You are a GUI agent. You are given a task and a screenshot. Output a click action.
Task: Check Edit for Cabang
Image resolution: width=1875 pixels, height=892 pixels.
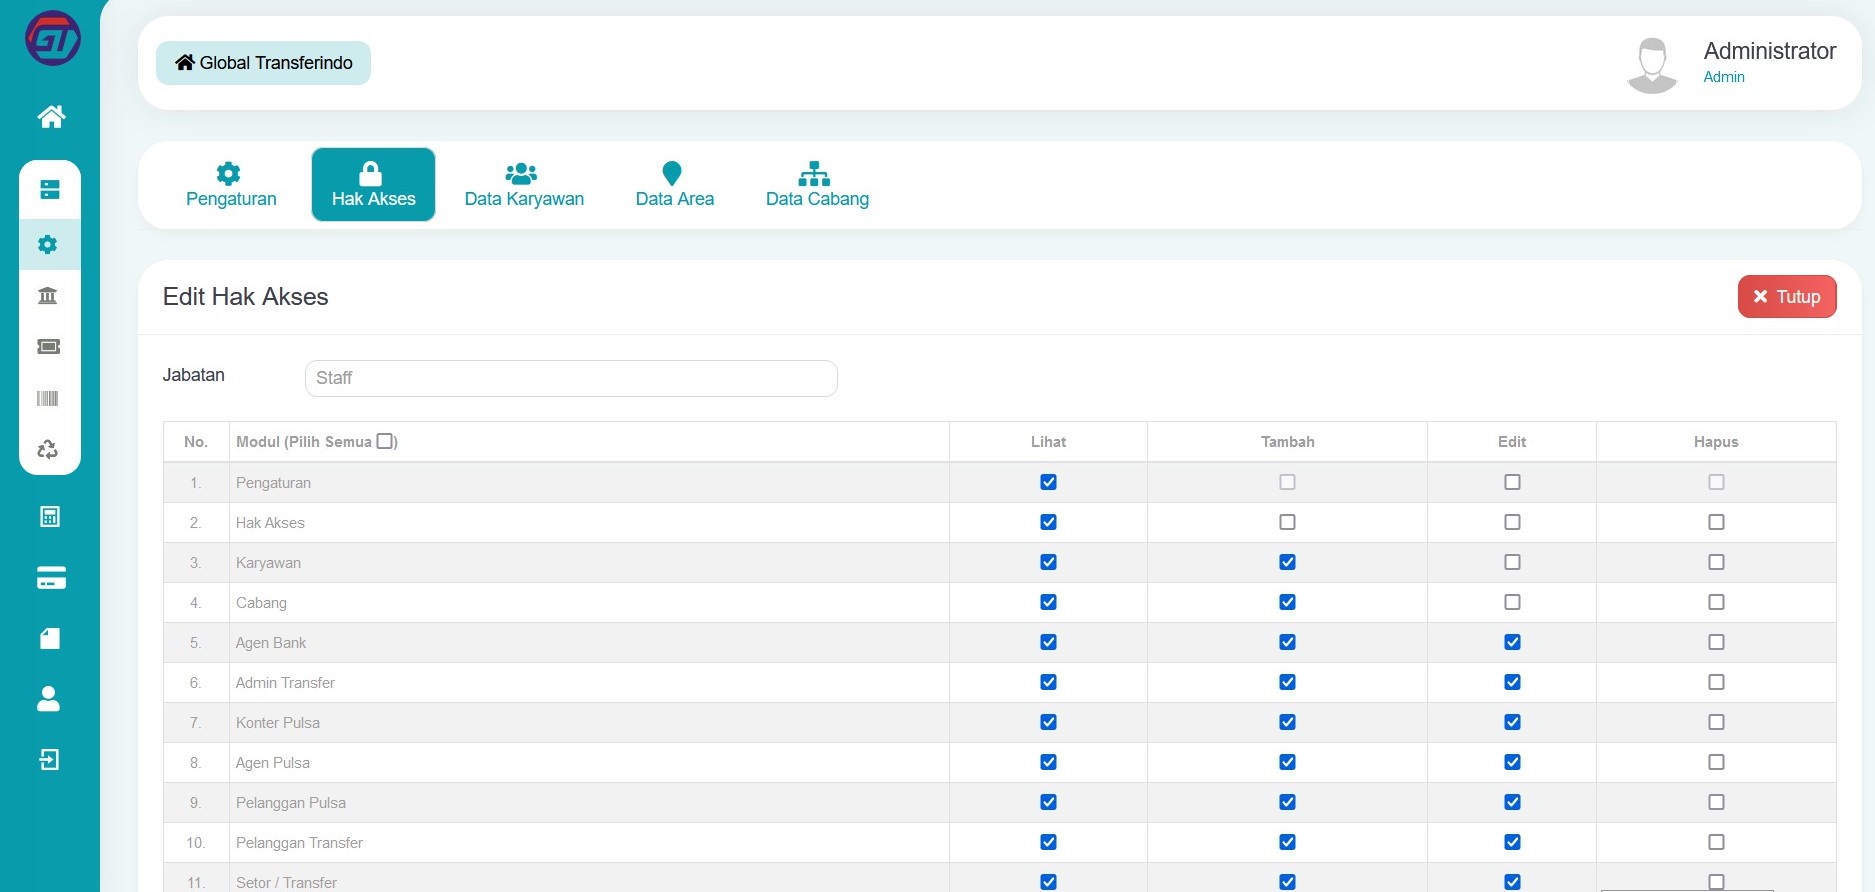(1512, 602)
